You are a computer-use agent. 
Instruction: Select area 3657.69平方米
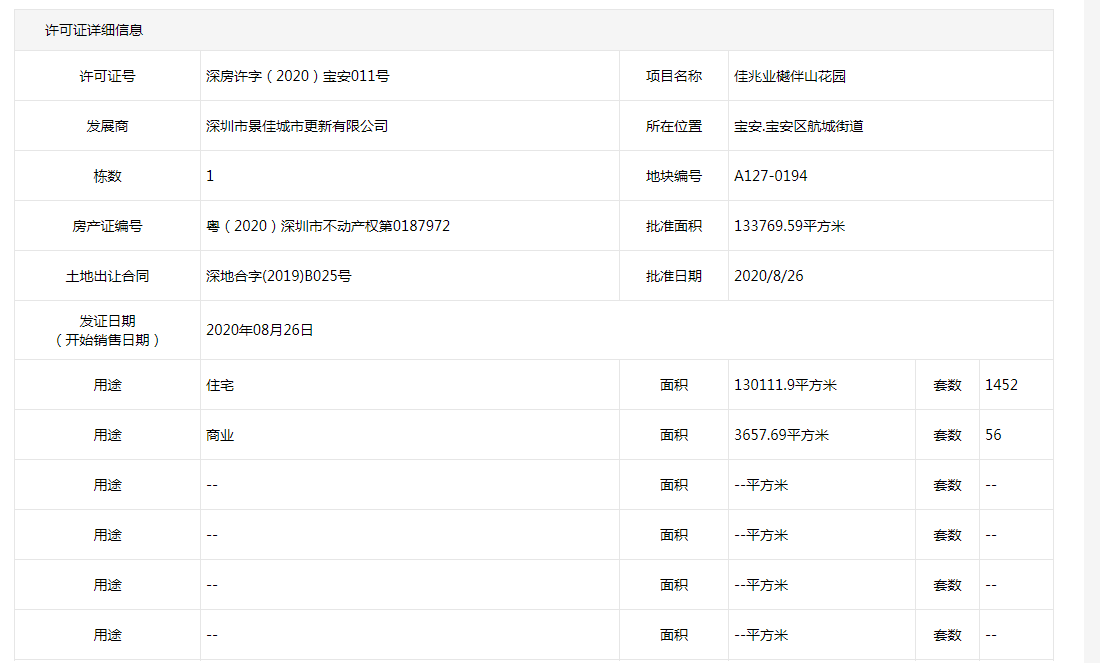pos(782,435)
